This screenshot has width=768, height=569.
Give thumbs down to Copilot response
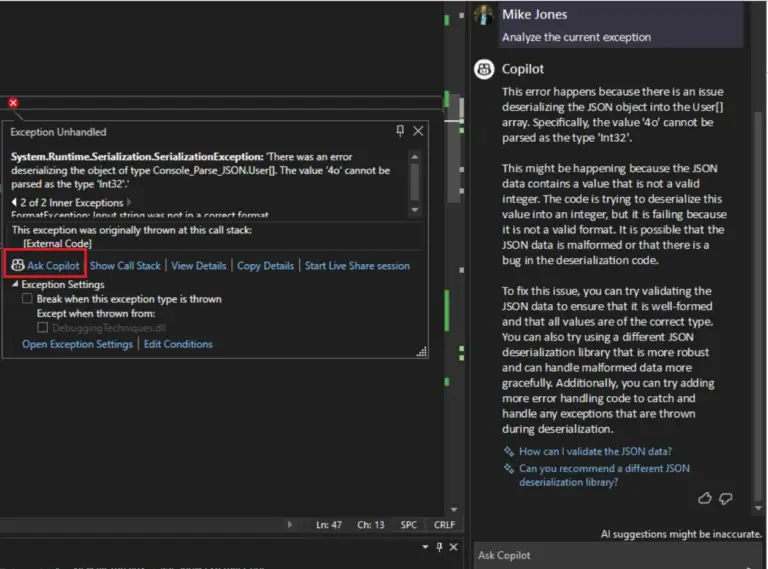[725, 498]
